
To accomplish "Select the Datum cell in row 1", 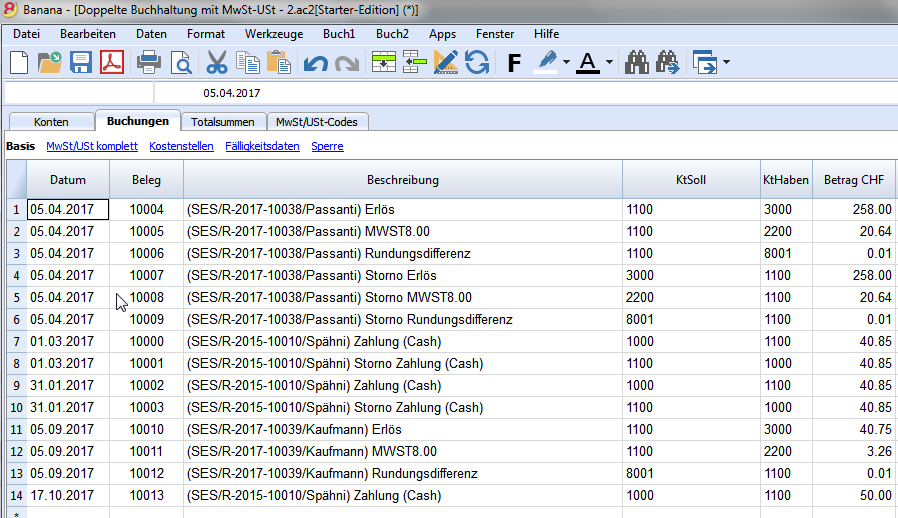I will pyautogui.click(x=68, y=209).
